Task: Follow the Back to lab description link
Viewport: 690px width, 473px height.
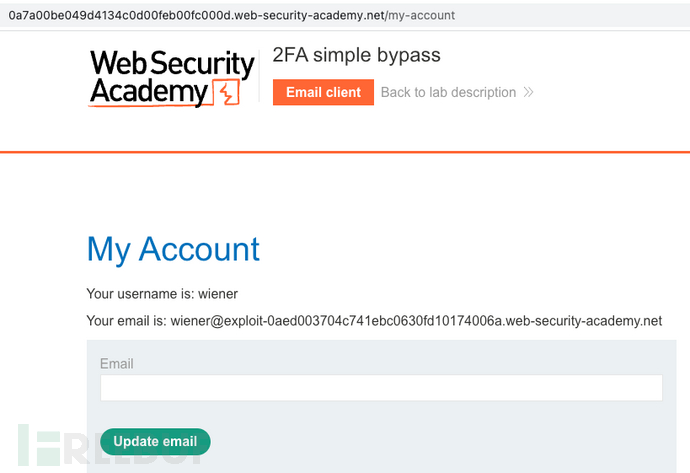Action: pyautogui.click(x=448, y=92)
